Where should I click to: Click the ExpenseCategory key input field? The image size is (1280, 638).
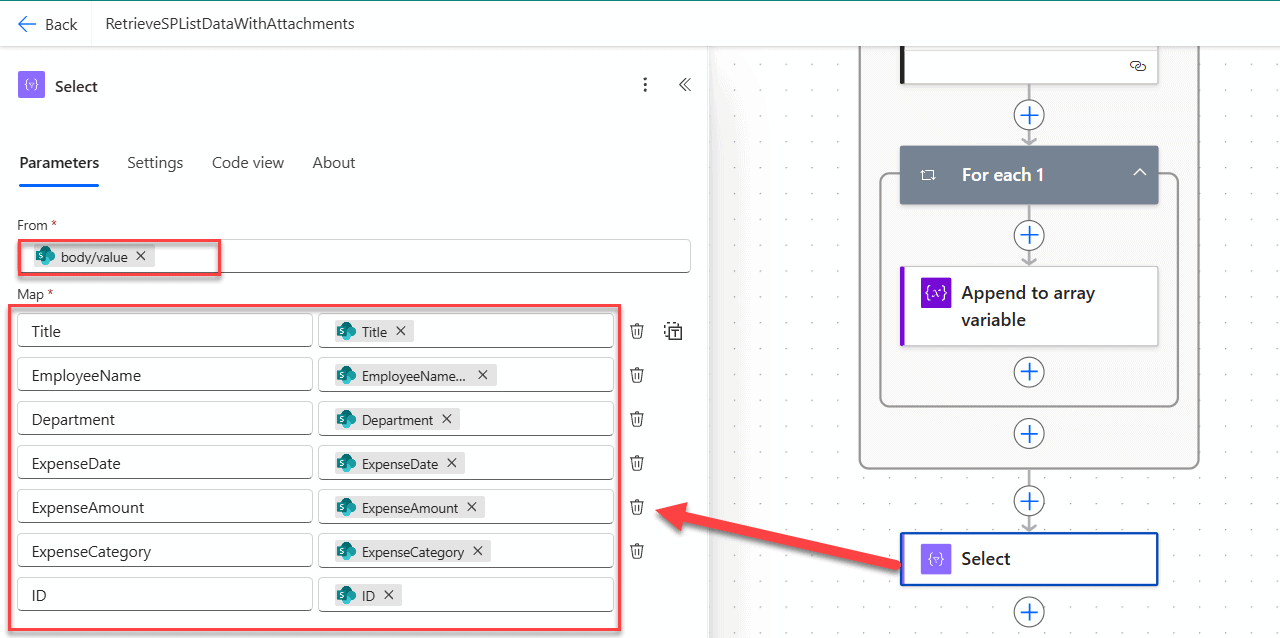tap(164, 550)
